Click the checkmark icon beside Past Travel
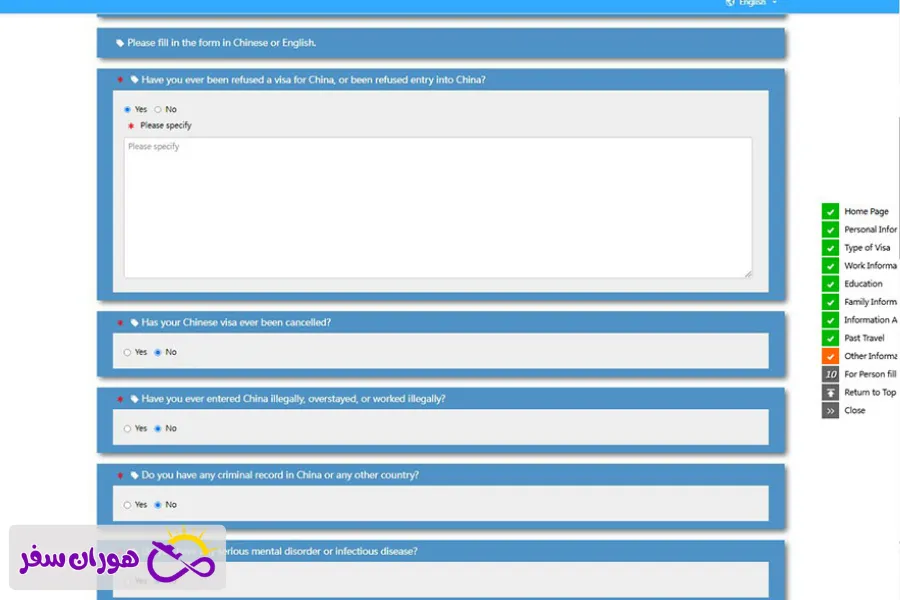The height and width of the screenshot is (600, 900). click(x=830, y=338)
